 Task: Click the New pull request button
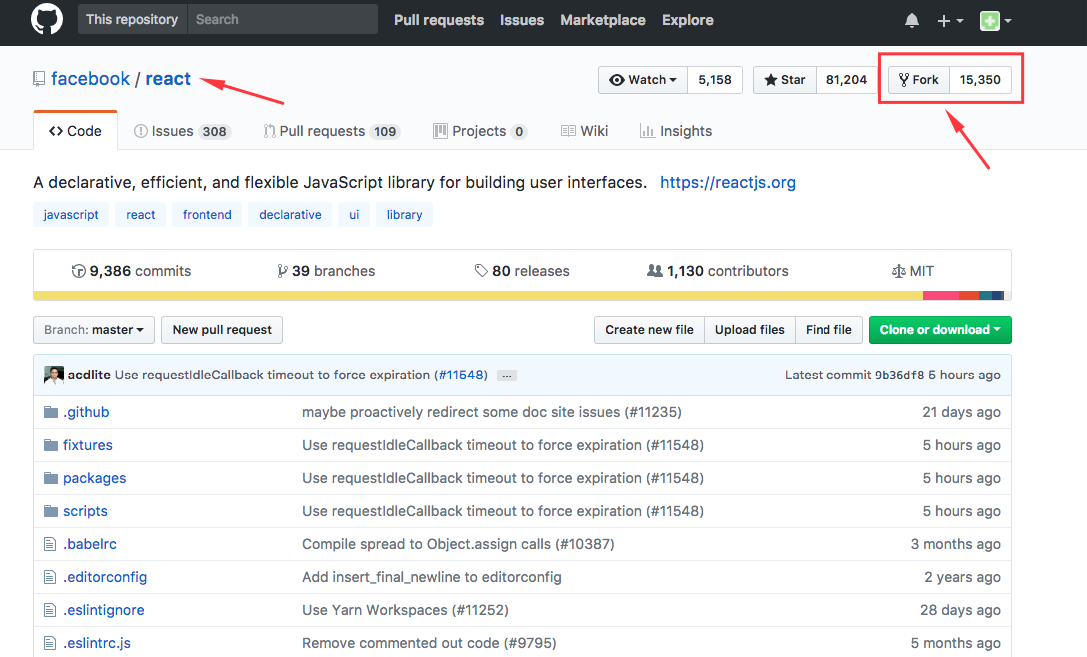click(222, 330)
